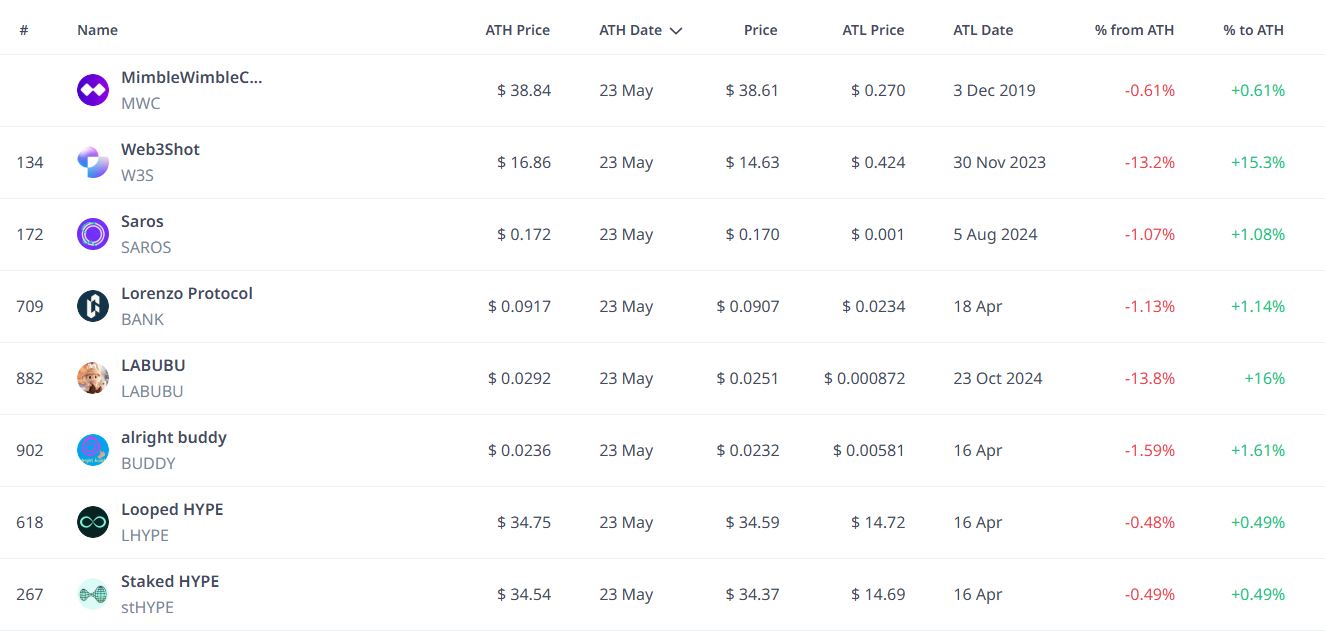The width and height of the screenshot is (1325, 632).
Task: Open the Web3Shot coin name link
Action: pos(160,149)
